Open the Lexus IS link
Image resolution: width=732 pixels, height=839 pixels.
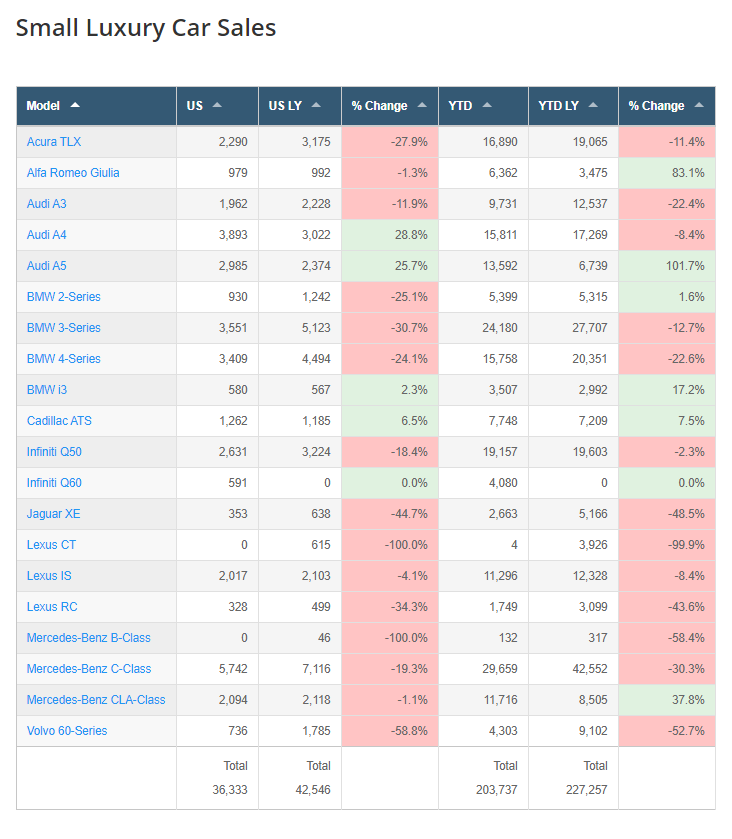coord(49,576)
